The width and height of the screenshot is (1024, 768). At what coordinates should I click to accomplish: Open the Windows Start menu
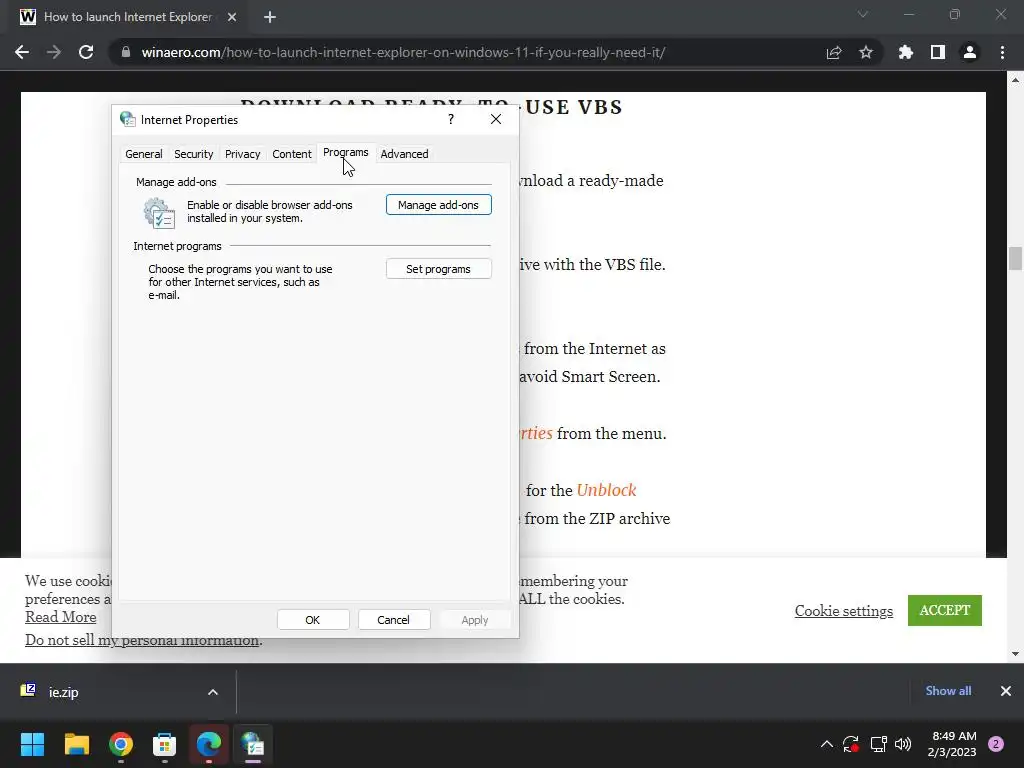coord(32,744)
